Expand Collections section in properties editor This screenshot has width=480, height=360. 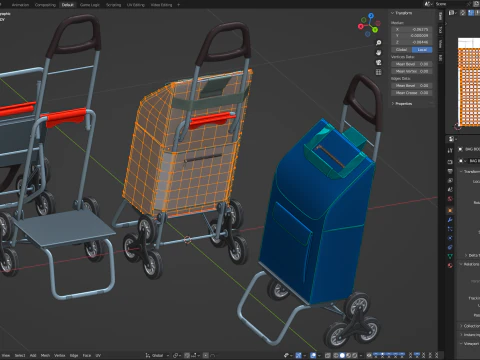[x=470, y=326]
